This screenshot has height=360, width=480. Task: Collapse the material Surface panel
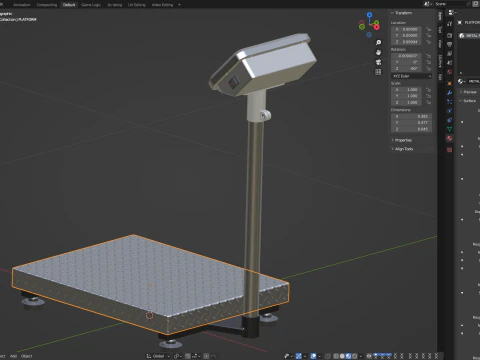click(x=467, y=101)
